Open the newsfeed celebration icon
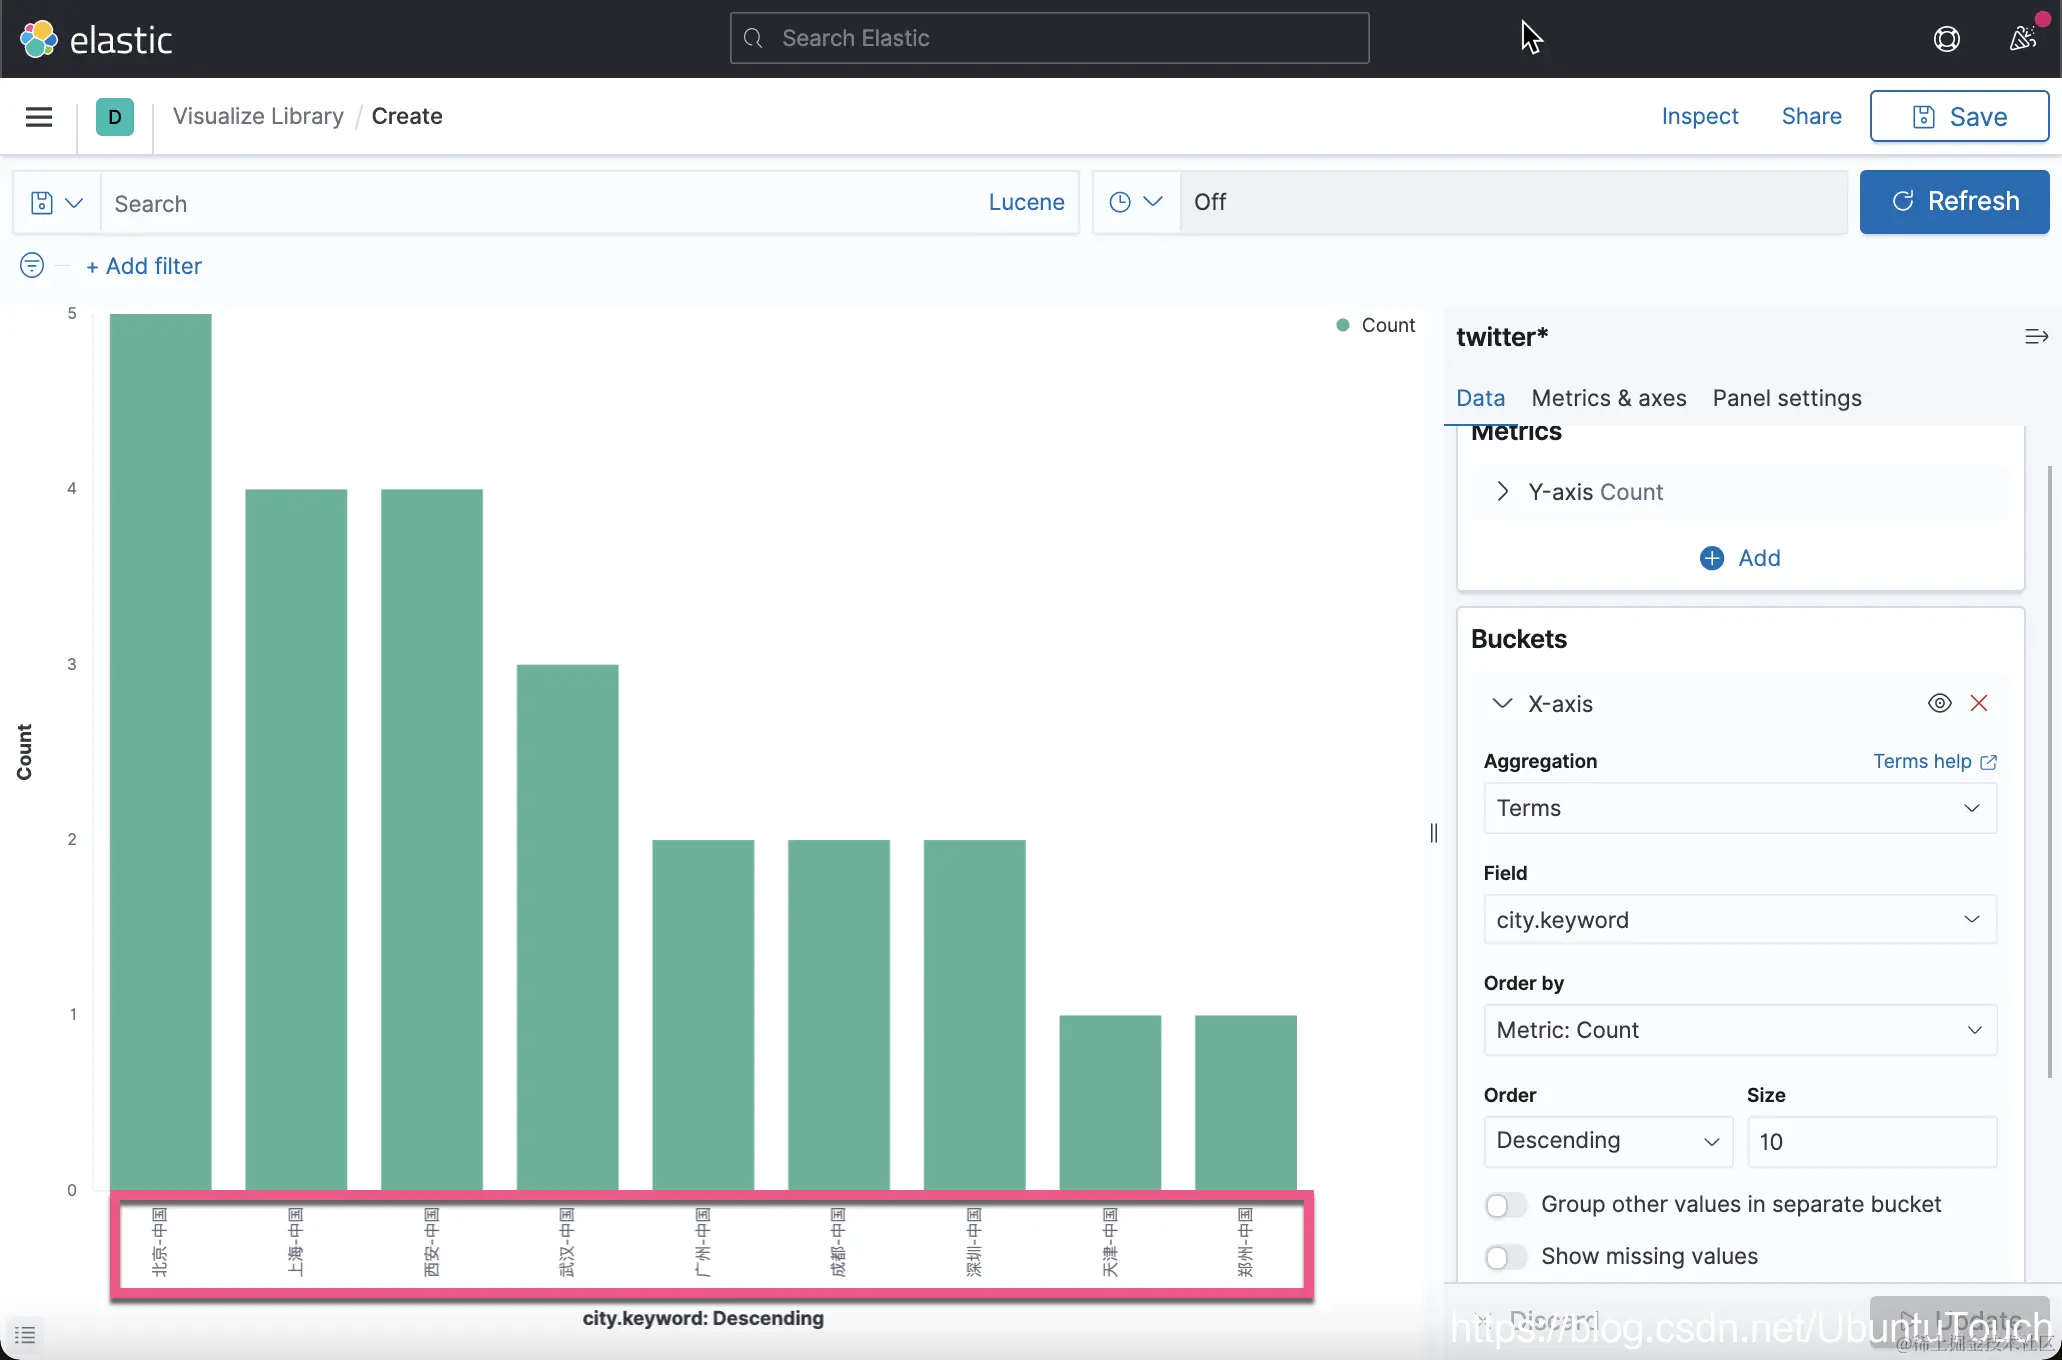This screenshot has width=2062, height=1360. [2023, 39]
